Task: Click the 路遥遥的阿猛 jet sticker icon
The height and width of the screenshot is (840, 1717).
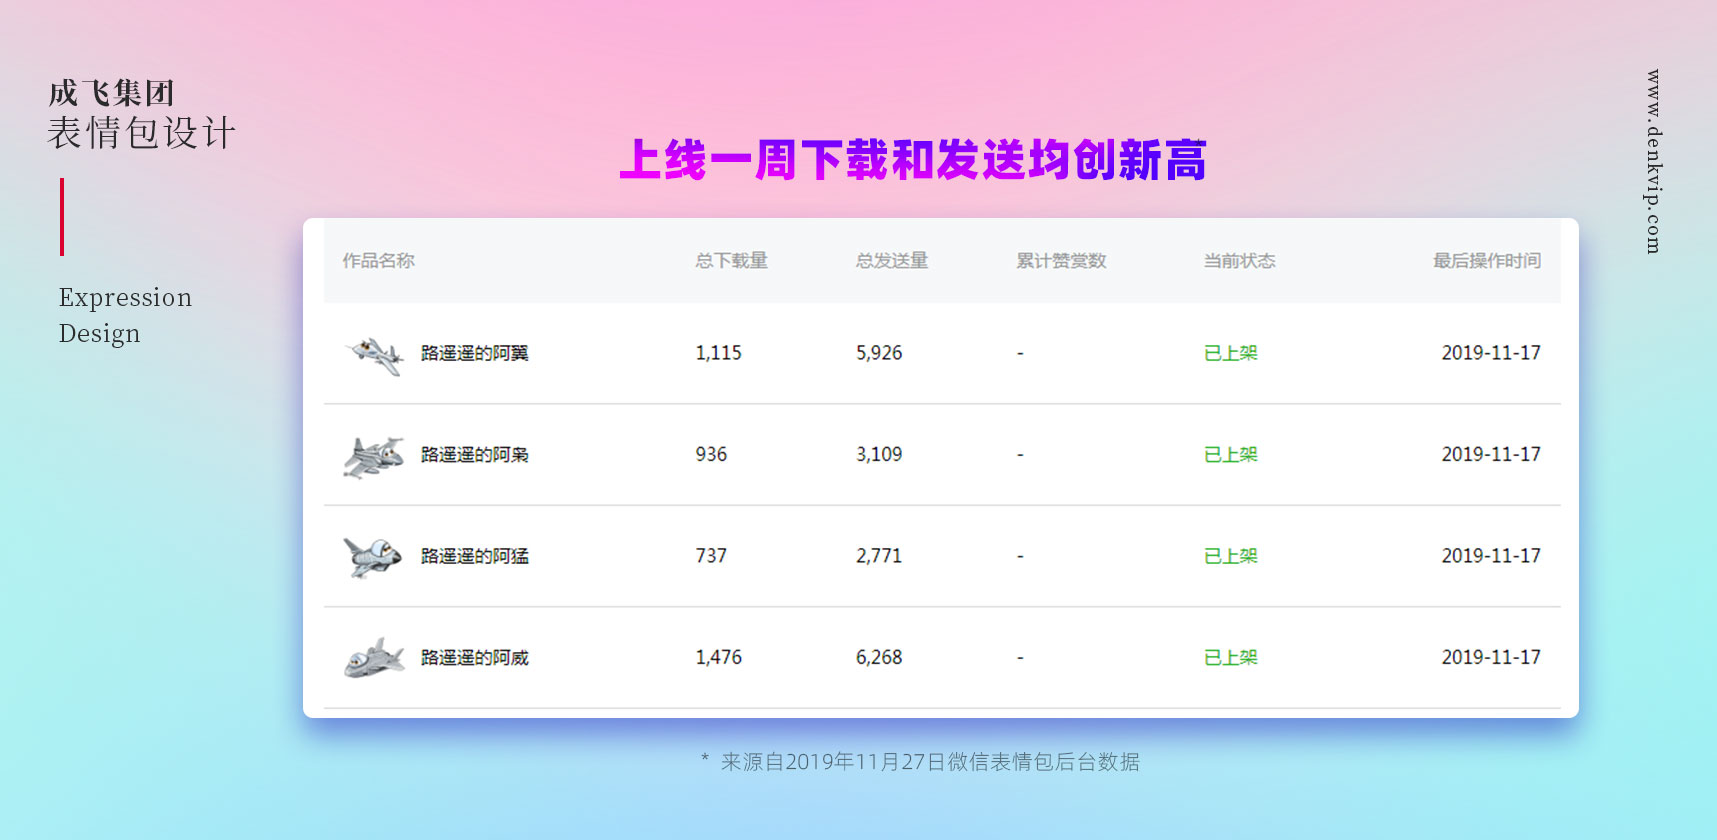Action: [x=373, y=557]
